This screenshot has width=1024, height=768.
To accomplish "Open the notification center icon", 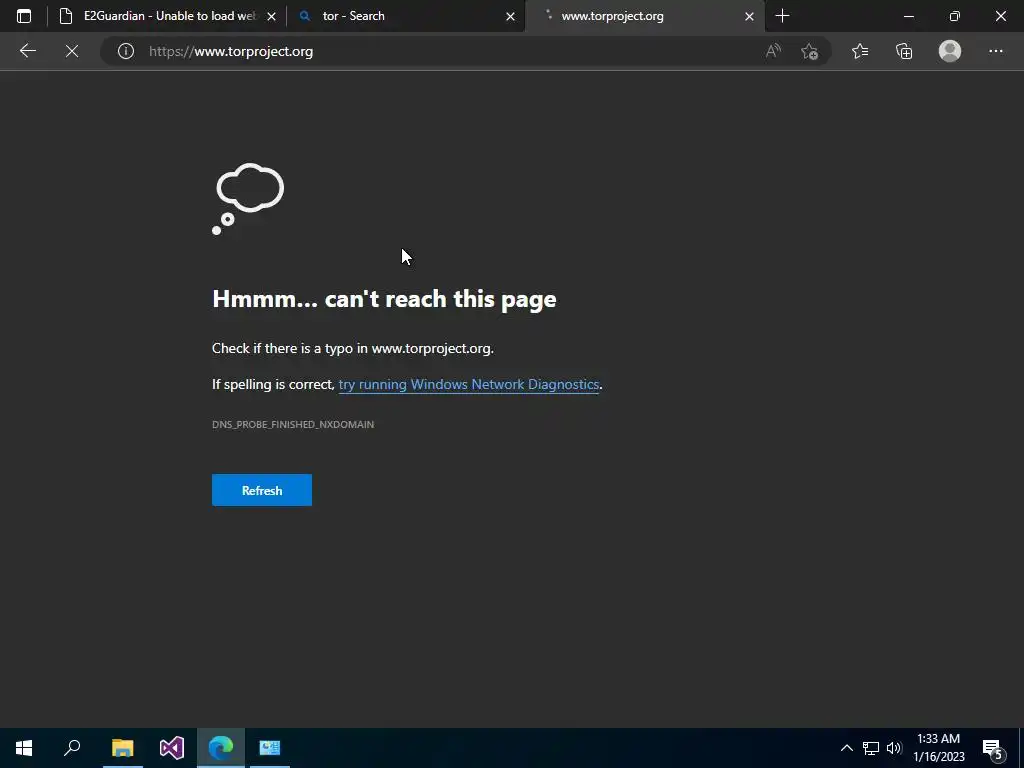I will 993,749.
